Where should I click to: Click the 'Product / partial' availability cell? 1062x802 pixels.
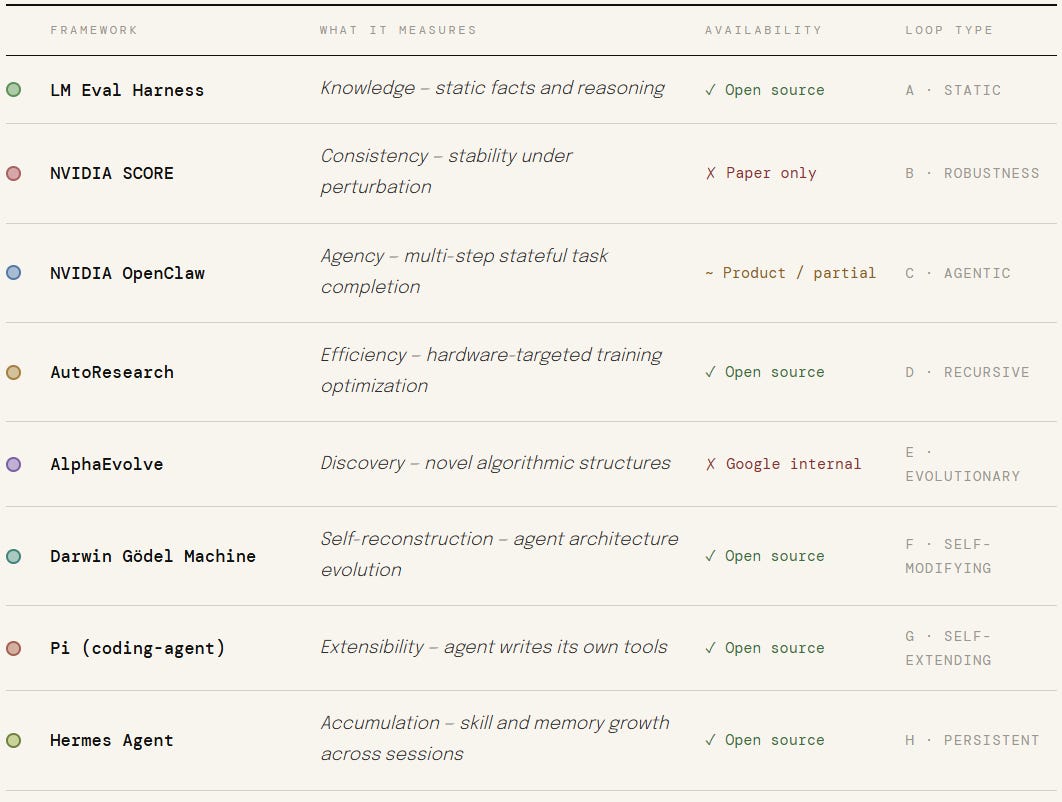[x=790, y=273]
